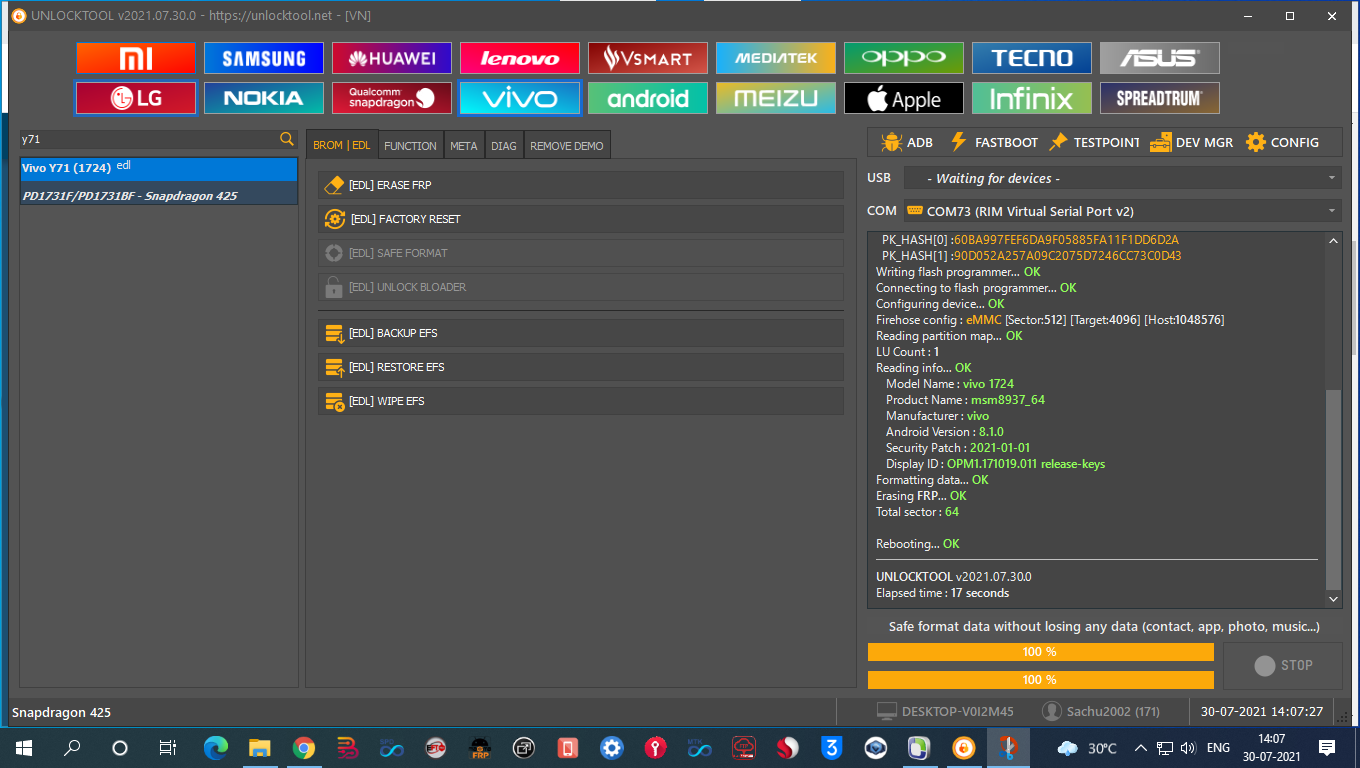
Task: Click the log scroll-up arrow
Action: tap(1333, 240)
